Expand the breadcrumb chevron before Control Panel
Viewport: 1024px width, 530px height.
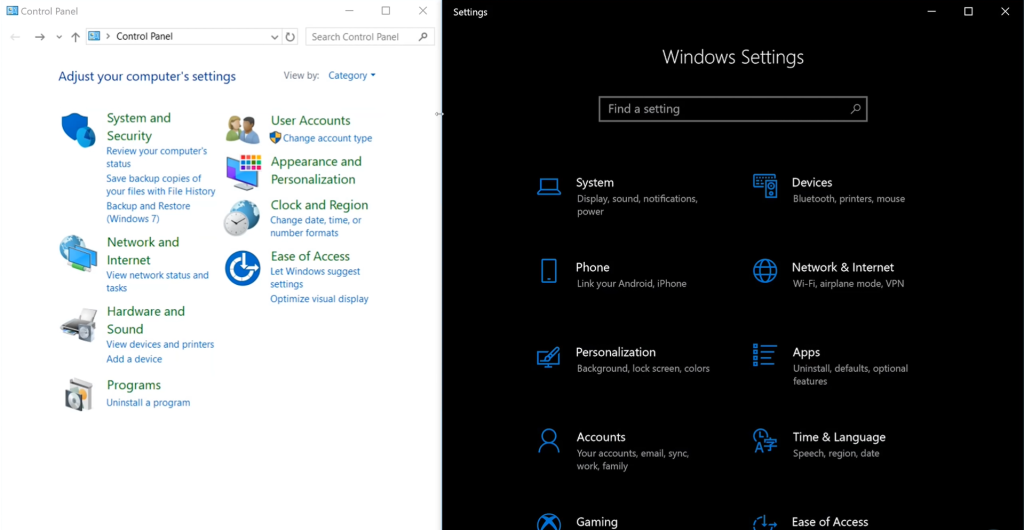tap(108, 37)
